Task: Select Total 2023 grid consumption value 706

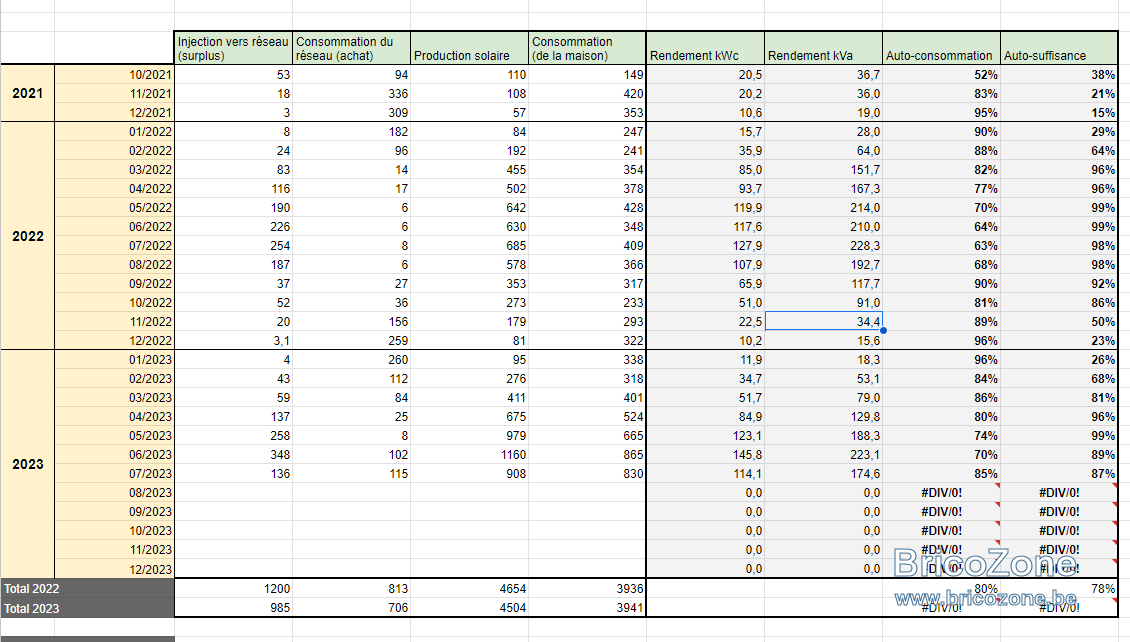Action: pyautogui.click(x=351, y=608)
